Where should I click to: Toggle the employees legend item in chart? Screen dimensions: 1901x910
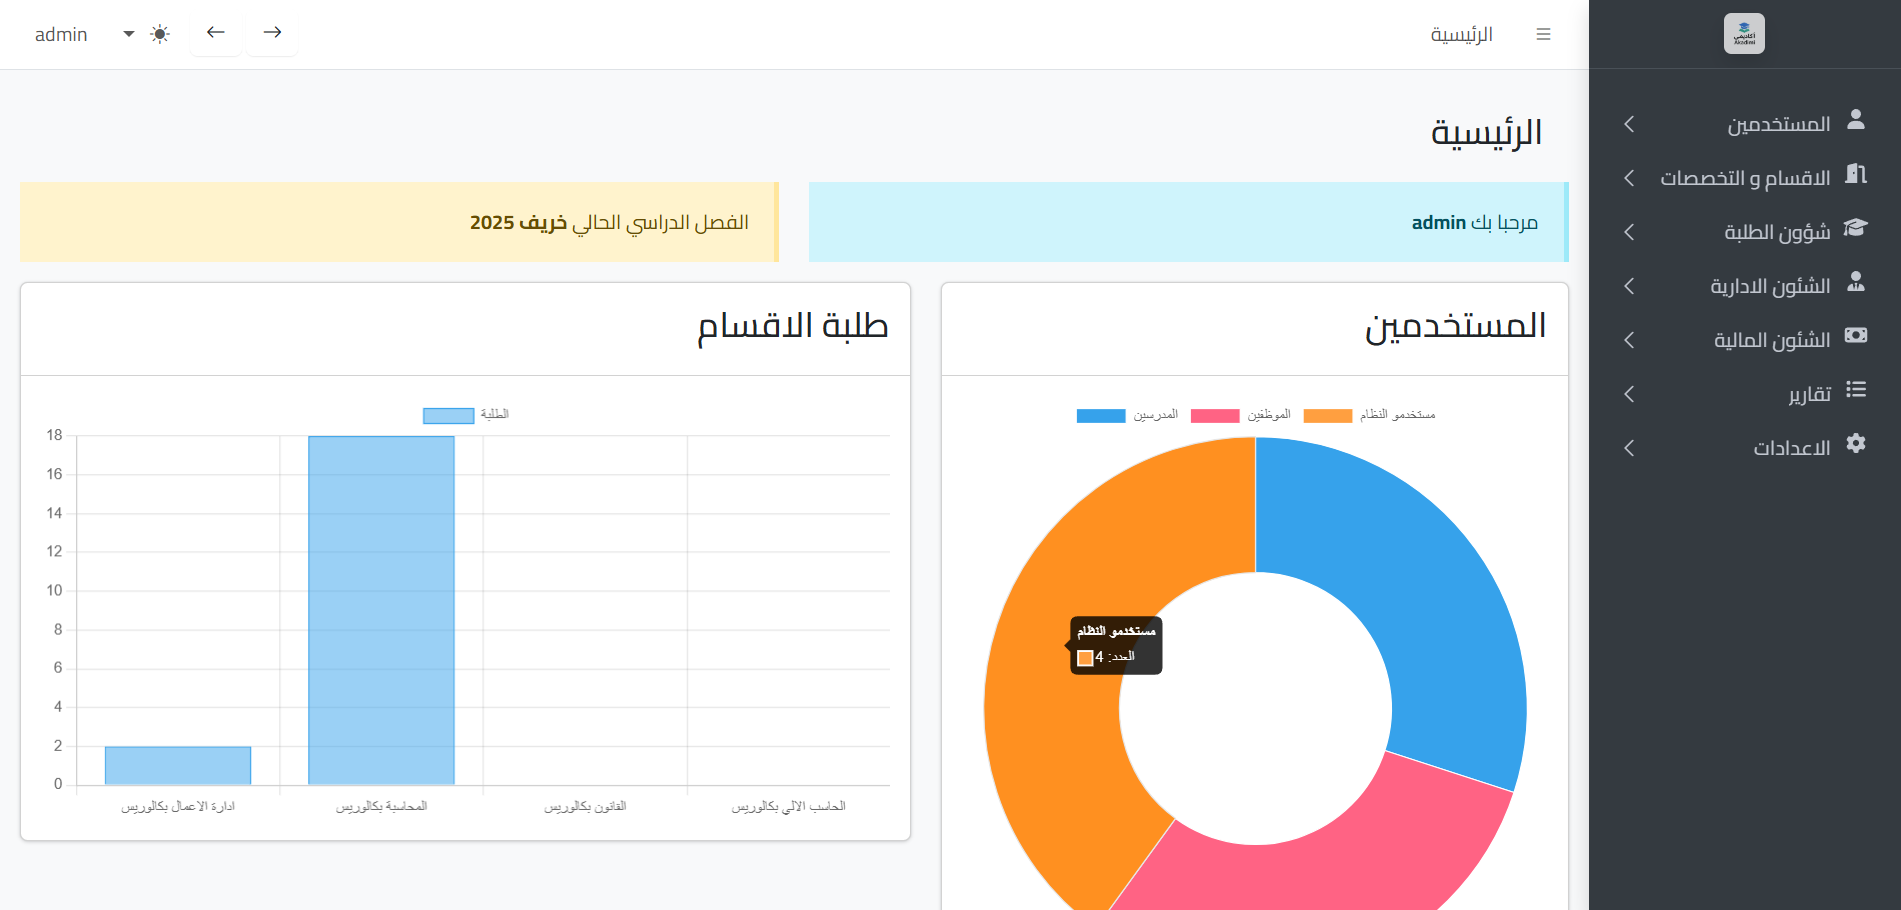1240,415
